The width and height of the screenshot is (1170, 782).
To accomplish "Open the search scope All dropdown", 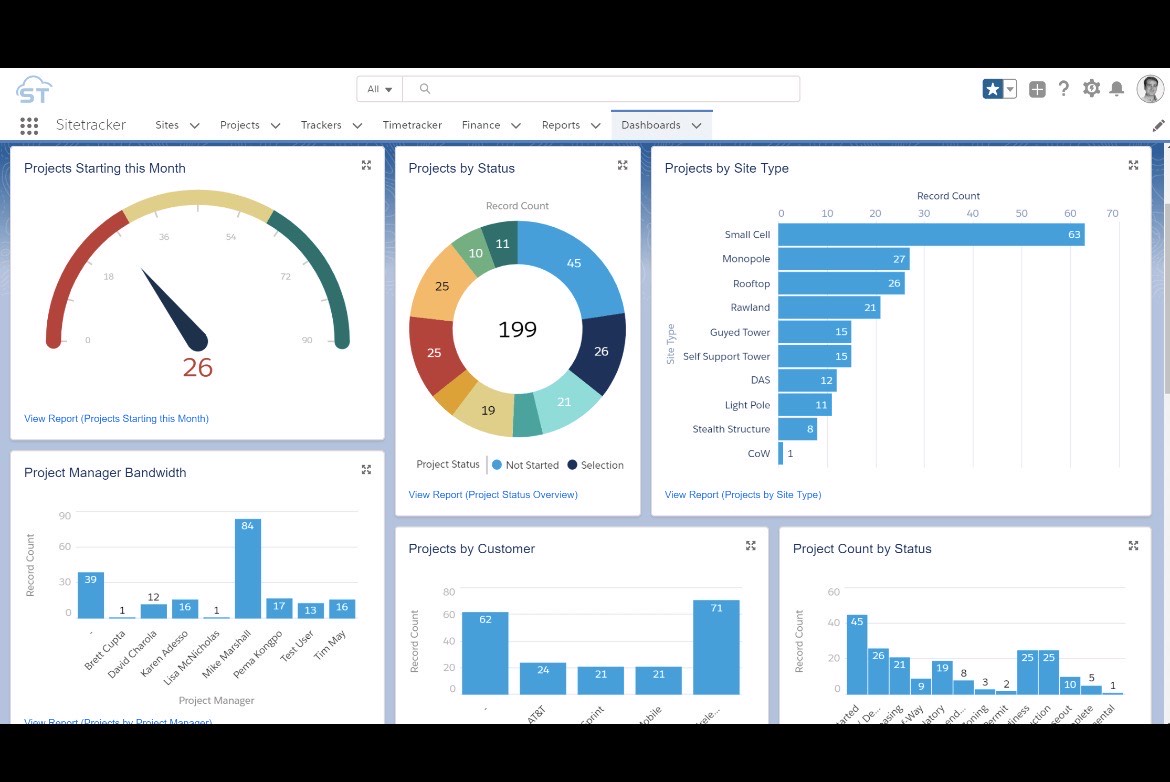I will [x=378, y=89].
